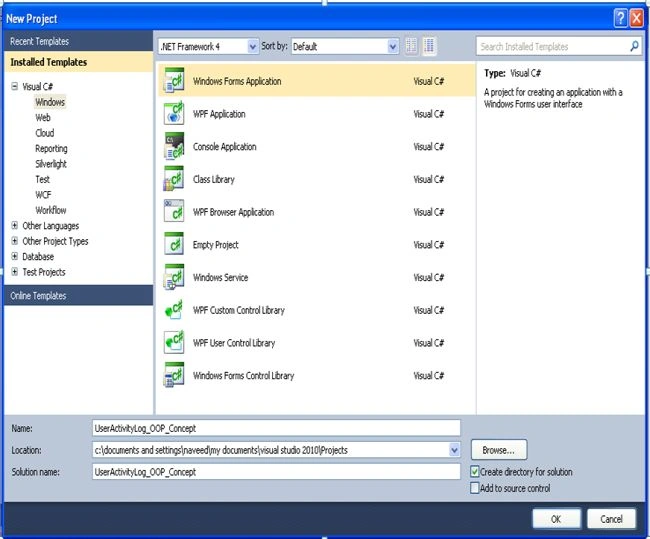The height and width of the screenshot is (539, 650).
Task: Select the Cloud category
Action: click(x=44, y=133)
